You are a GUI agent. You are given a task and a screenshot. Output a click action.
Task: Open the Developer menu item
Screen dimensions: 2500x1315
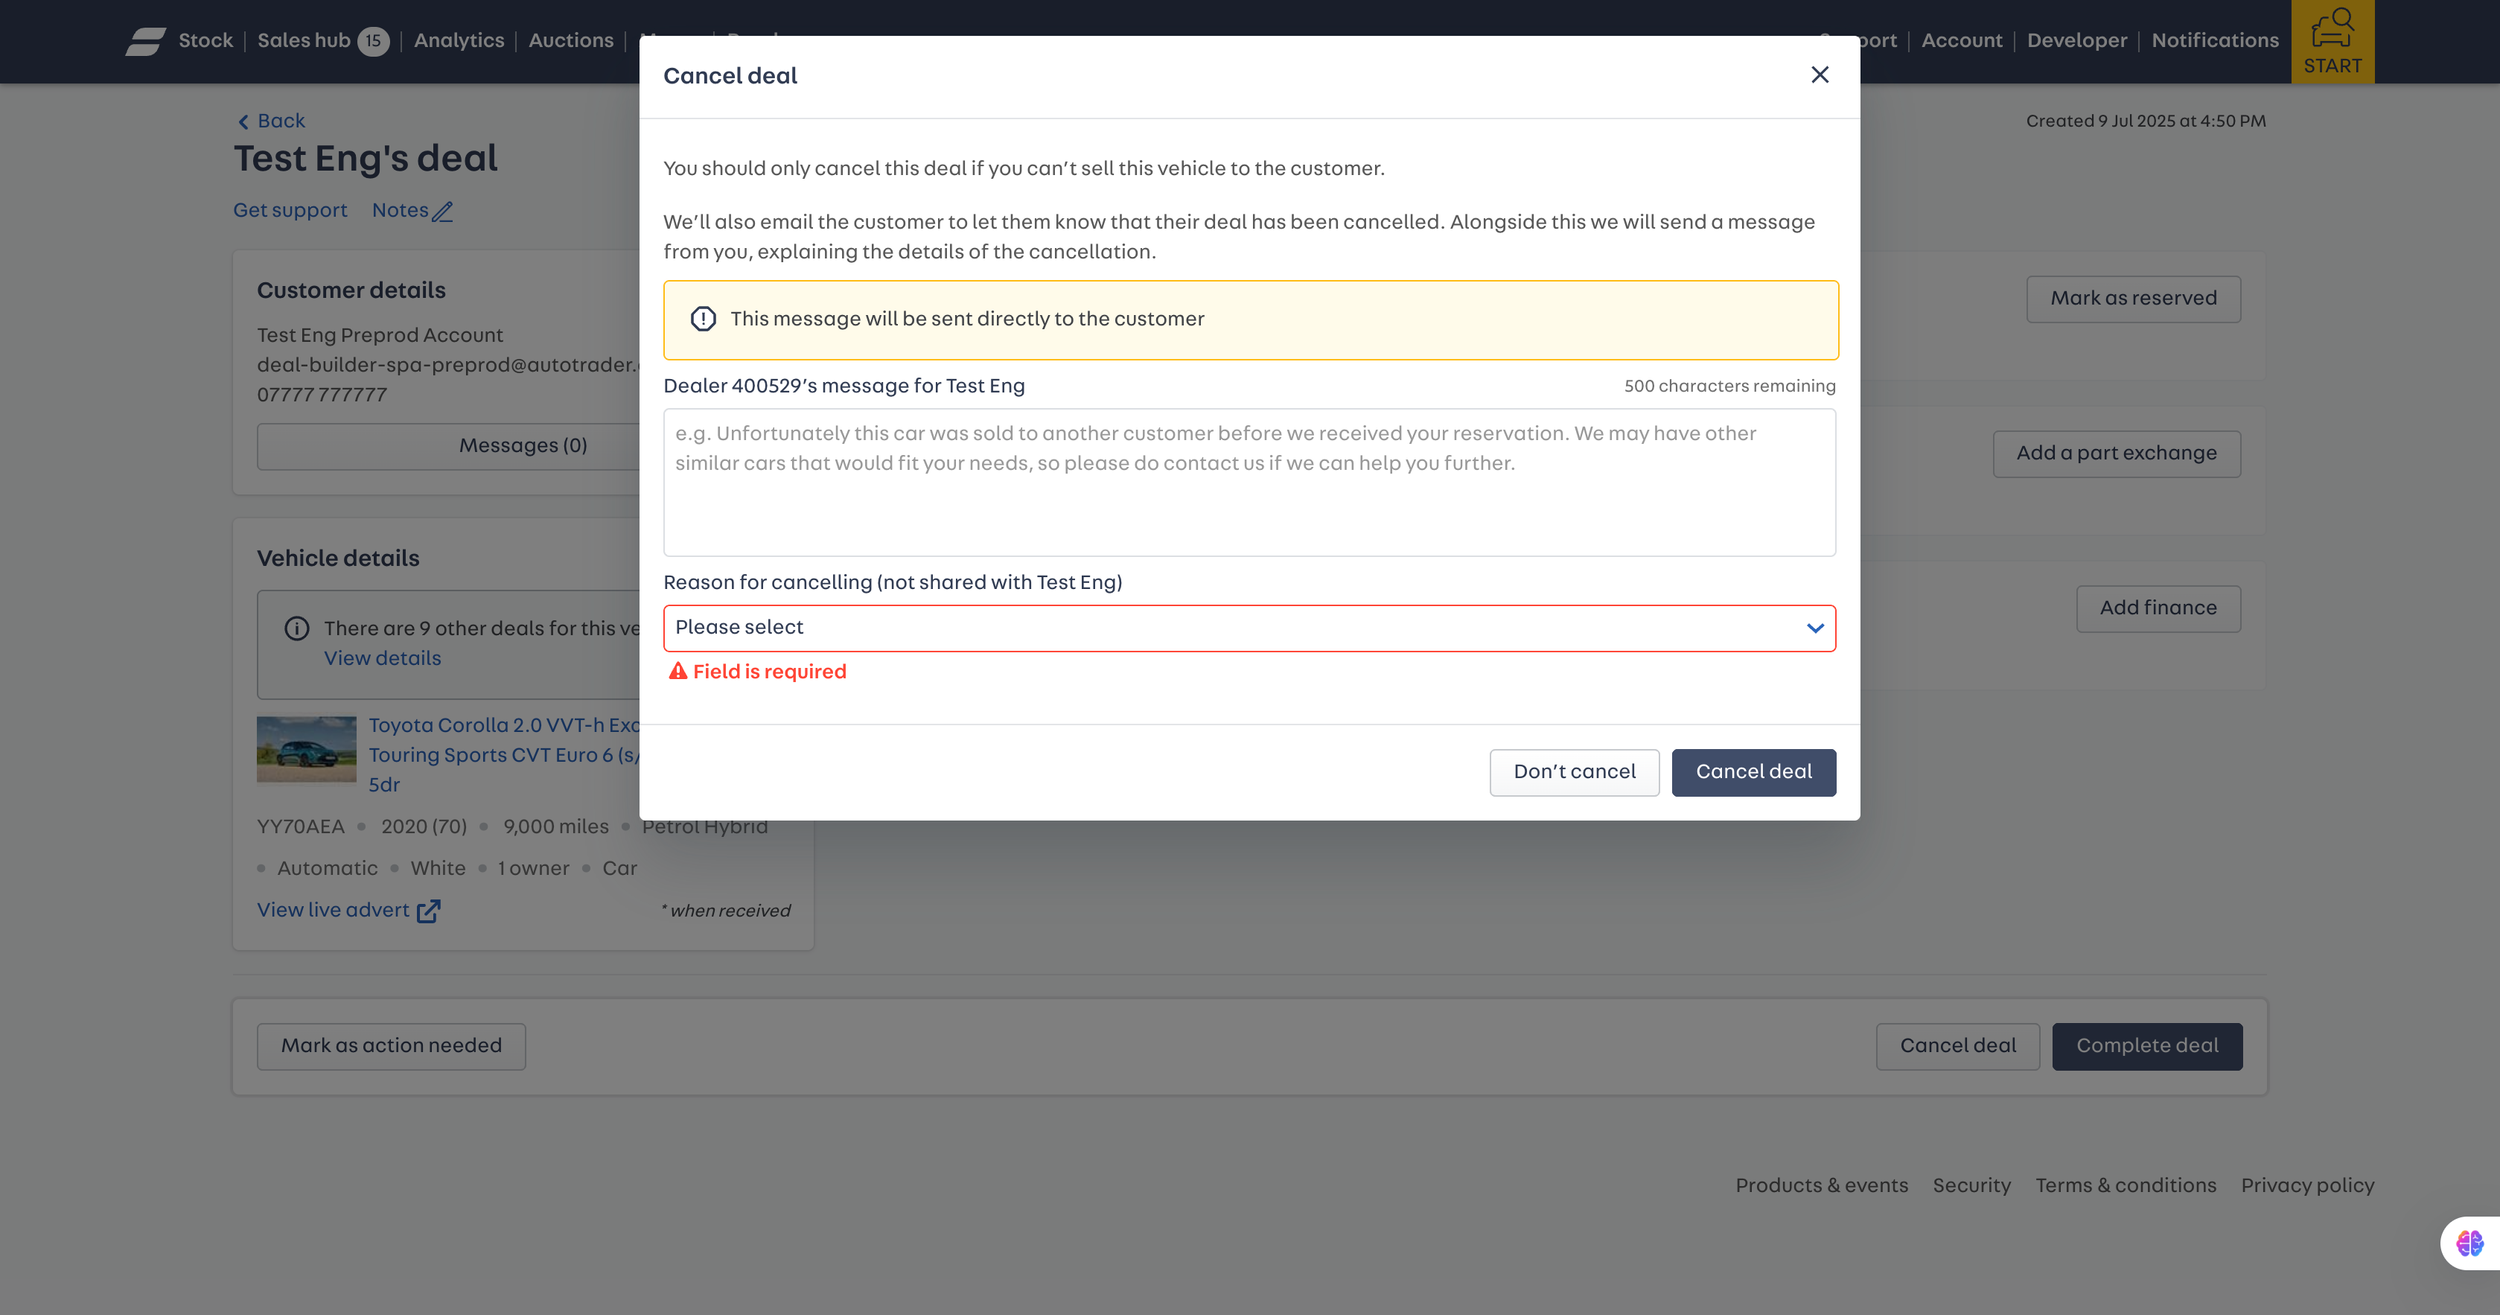2076,41
